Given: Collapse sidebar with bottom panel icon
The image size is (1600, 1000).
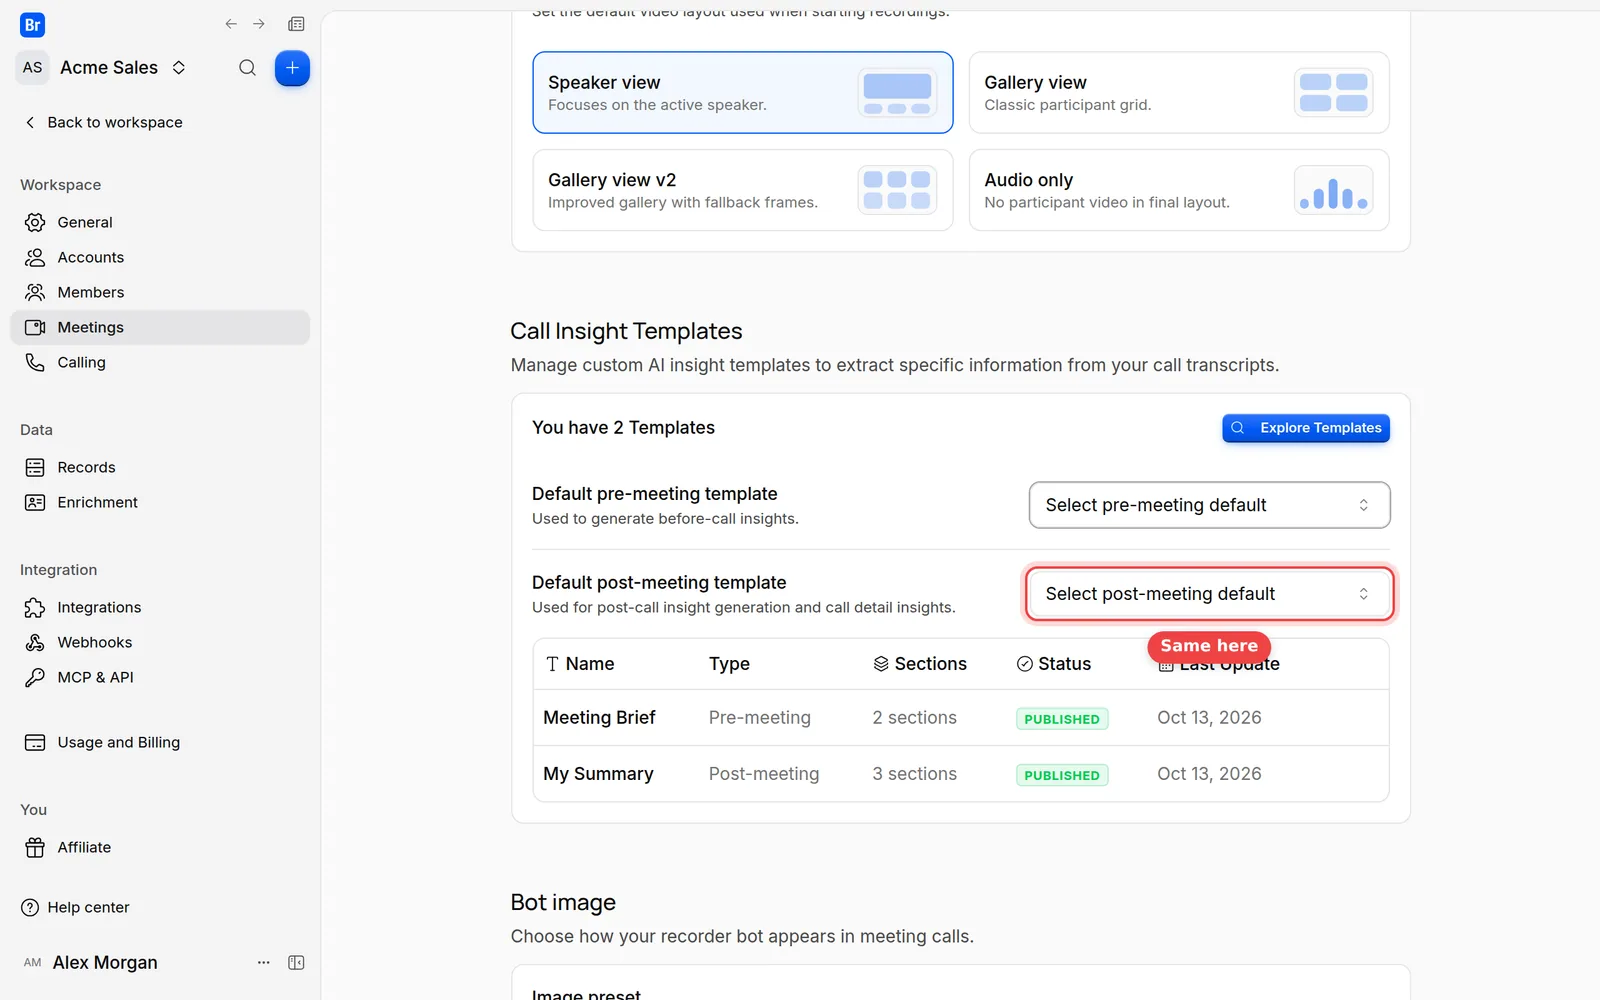Looking at the screenshot, I should click(x=296, y=962).
